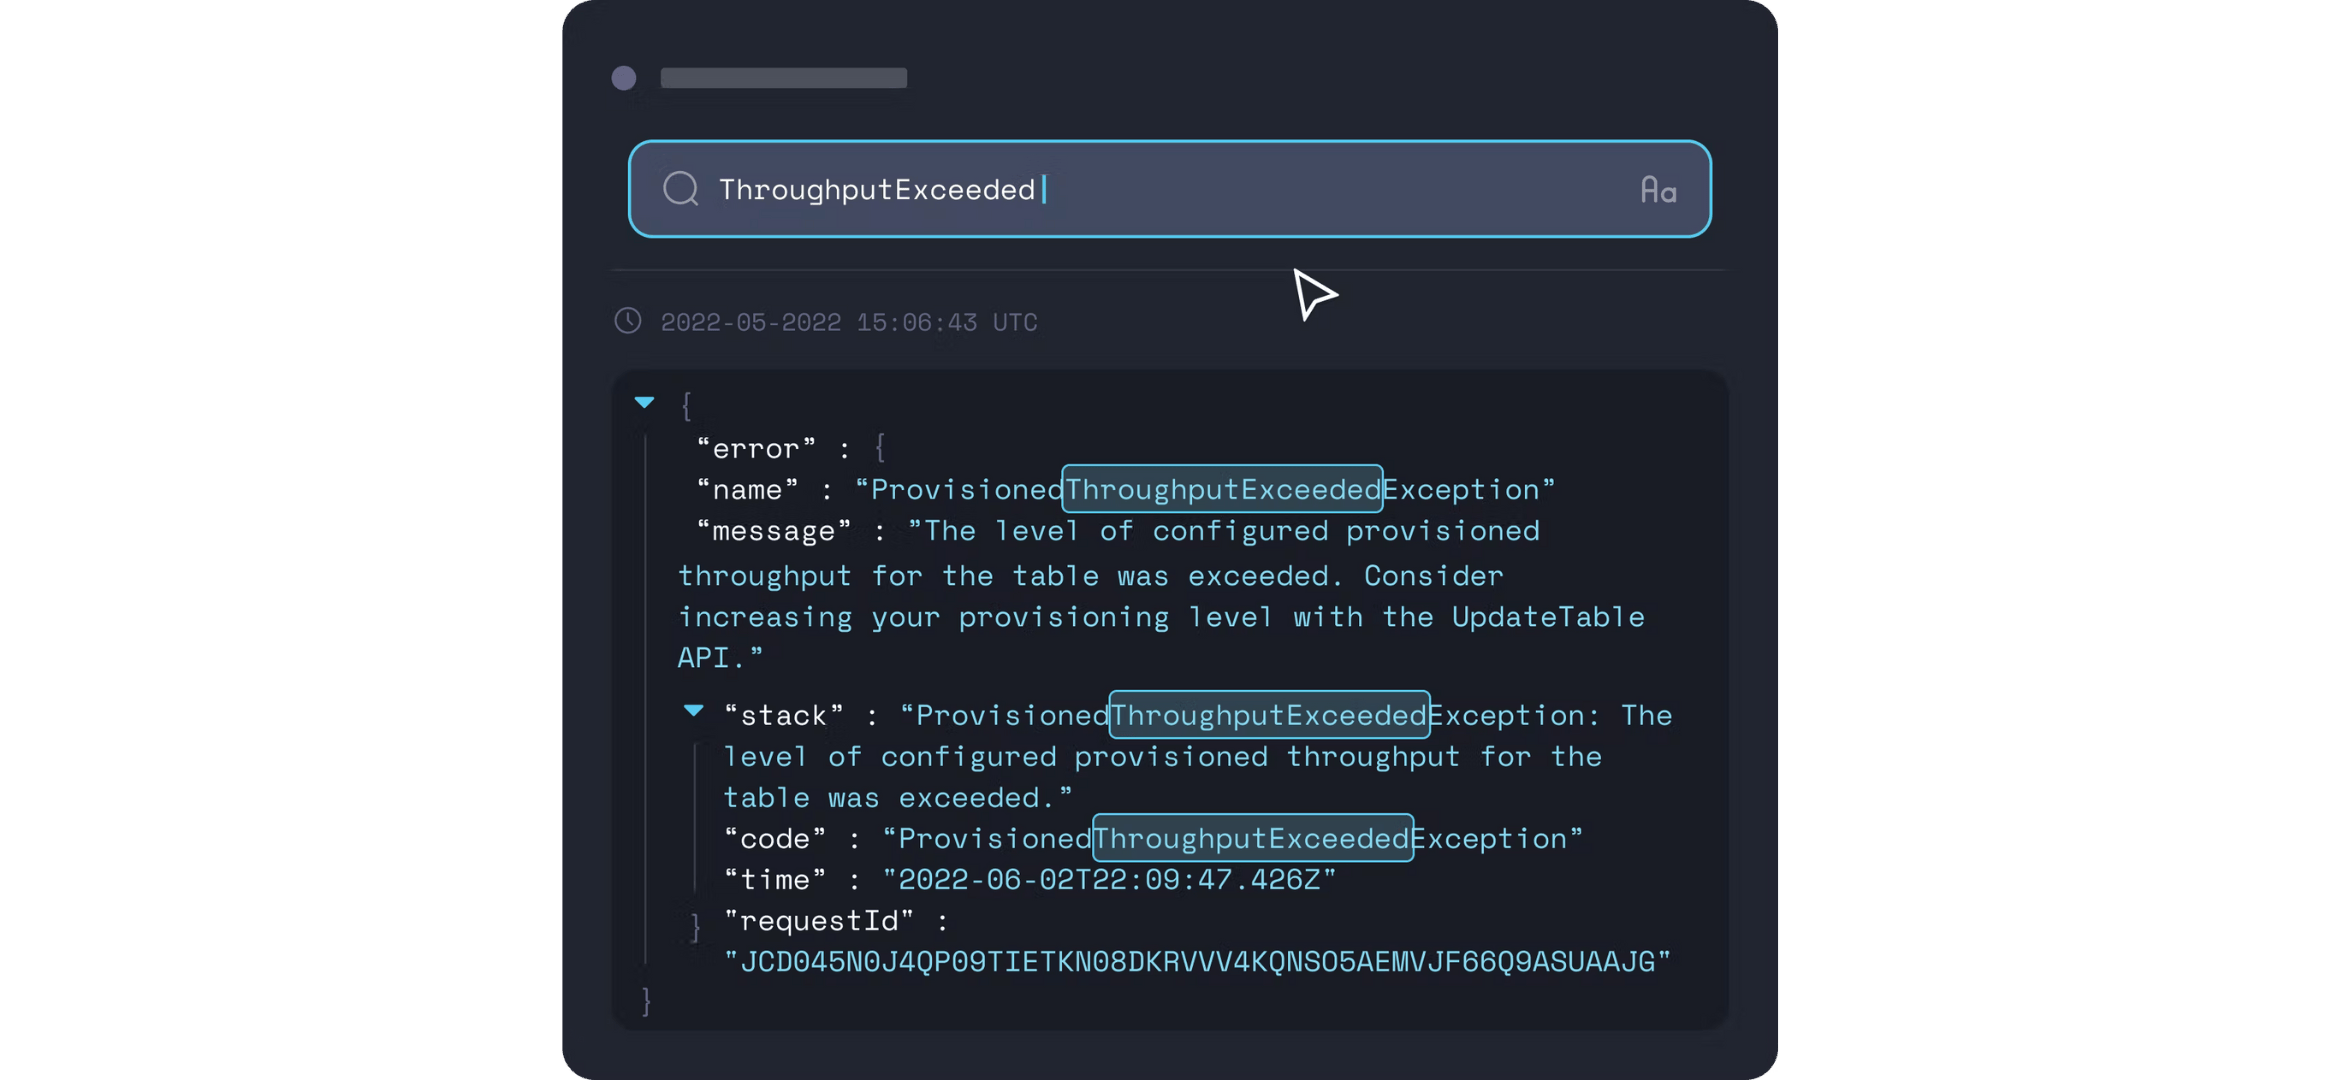Click the closing brace of the root object
This screenshot has height=1080, width=2340.
[646, 1001]
